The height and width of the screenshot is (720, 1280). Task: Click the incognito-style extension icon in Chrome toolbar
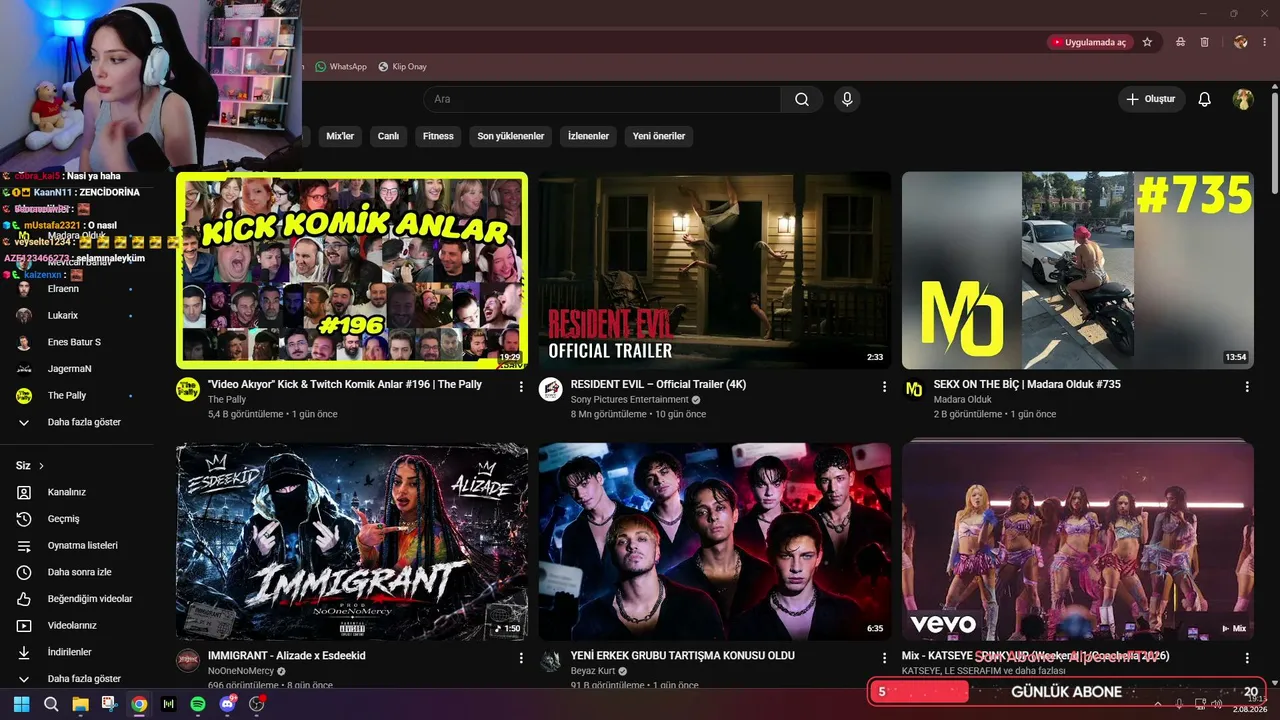click(1181, 42)
